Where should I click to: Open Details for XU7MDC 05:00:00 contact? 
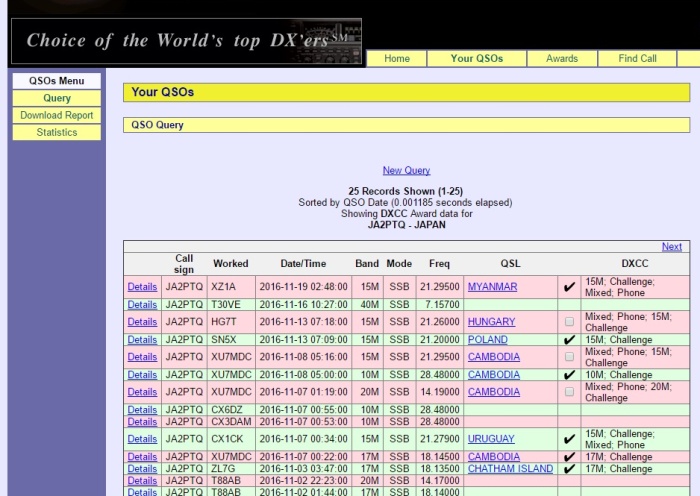tap(142, 375)
